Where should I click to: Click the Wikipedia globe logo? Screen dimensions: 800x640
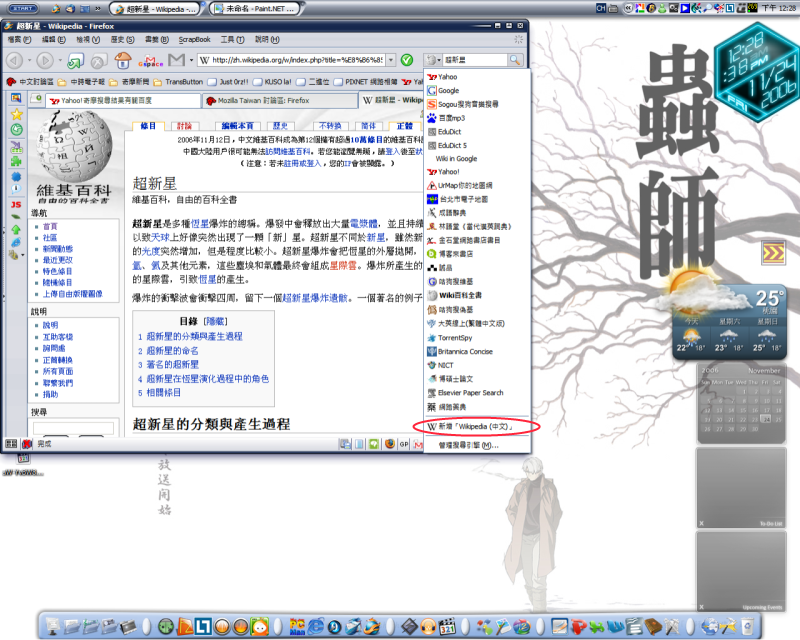74,146
